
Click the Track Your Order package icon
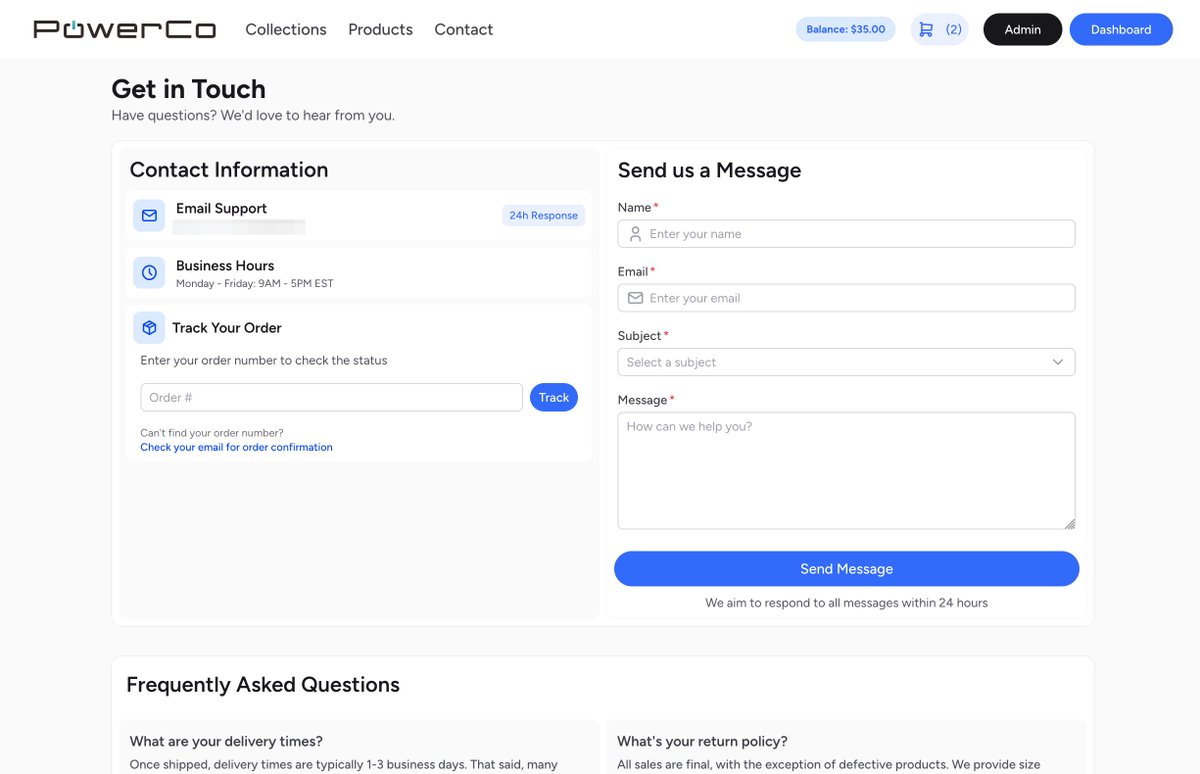(x=148, y=327)
